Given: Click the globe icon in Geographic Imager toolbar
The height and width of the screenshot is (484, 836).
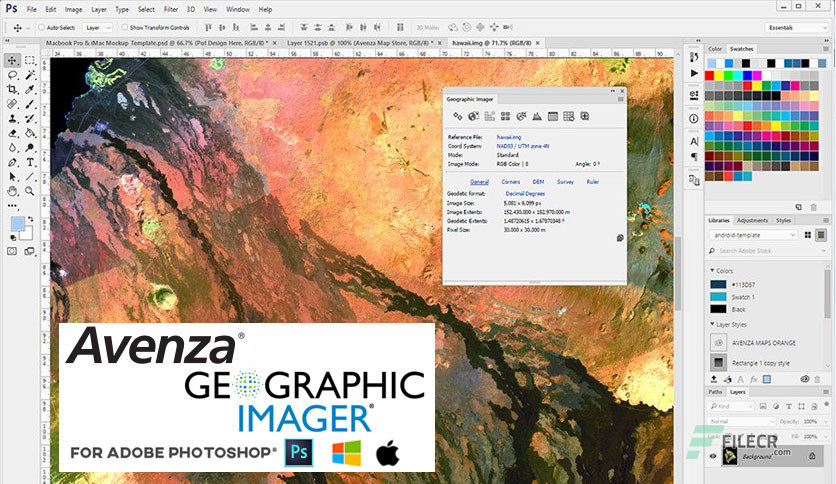Looking at the screenshot, I should coord(473,116).
